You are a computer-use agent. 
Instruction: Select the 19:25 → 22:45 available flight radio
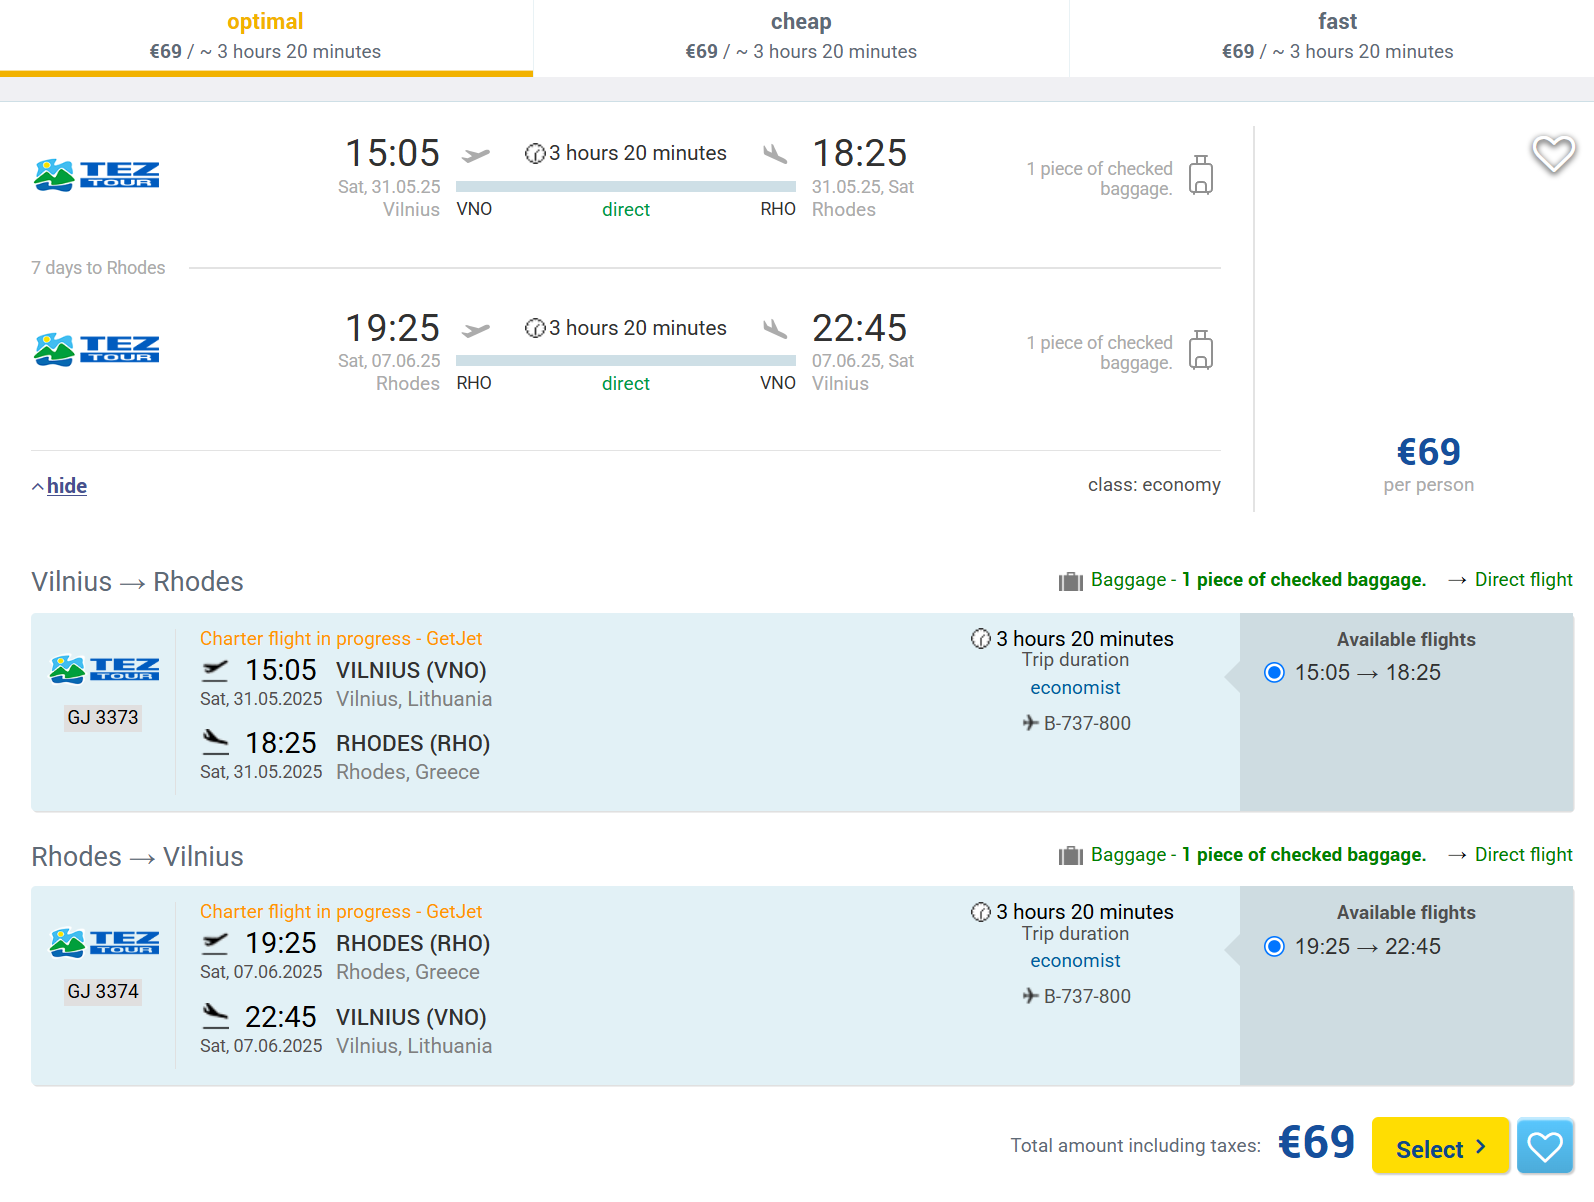tap(1274, 946)
